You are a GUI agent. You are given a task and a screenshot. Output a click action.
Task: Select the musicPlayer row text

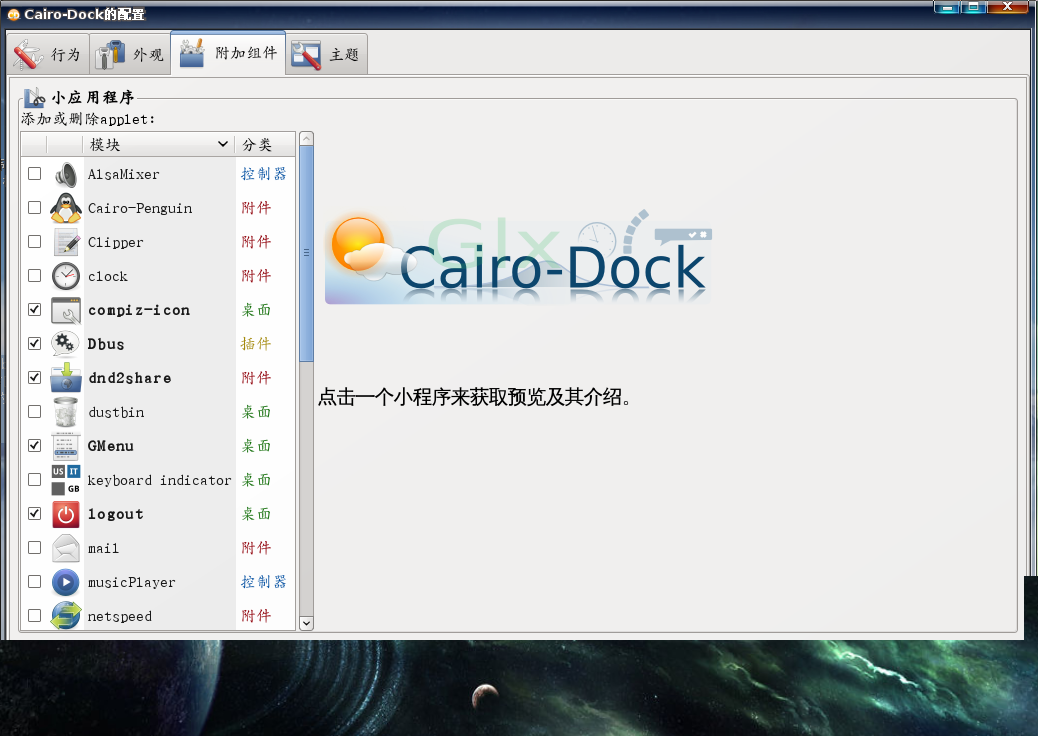[132, 583]
